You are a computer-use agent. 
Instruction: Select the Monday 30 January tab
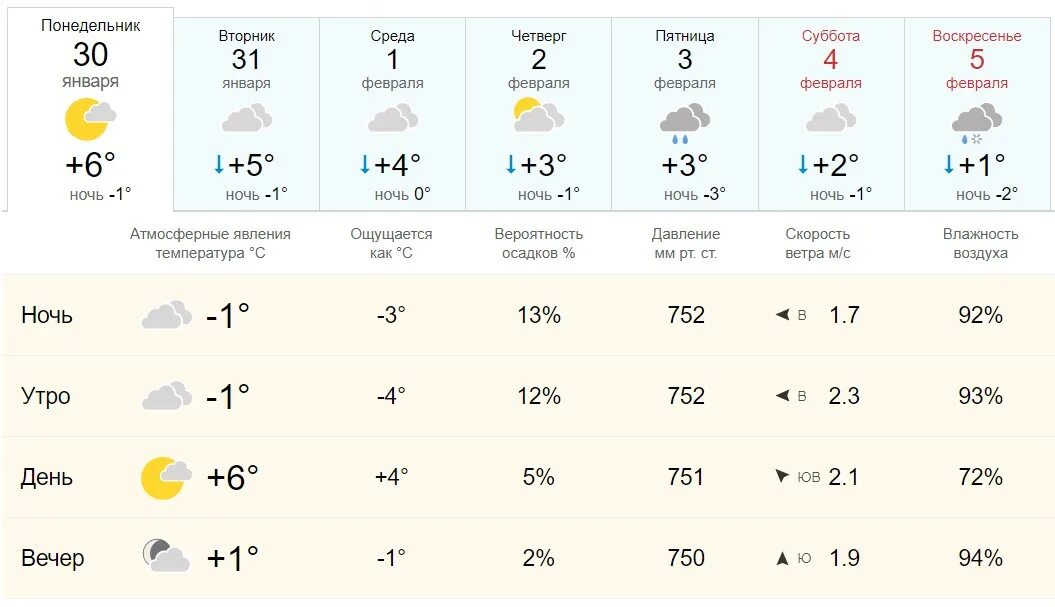click(90, 110)
